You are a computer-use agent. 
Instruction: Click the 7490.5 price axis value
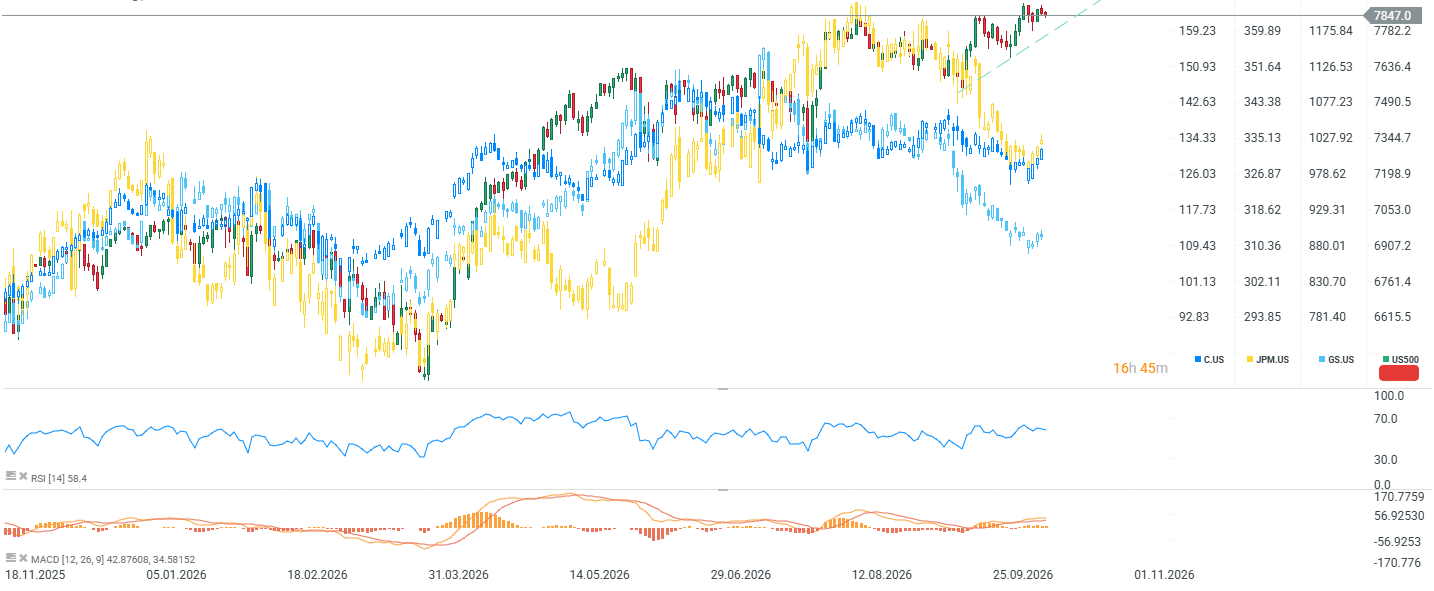click(x=1392, y=102)
